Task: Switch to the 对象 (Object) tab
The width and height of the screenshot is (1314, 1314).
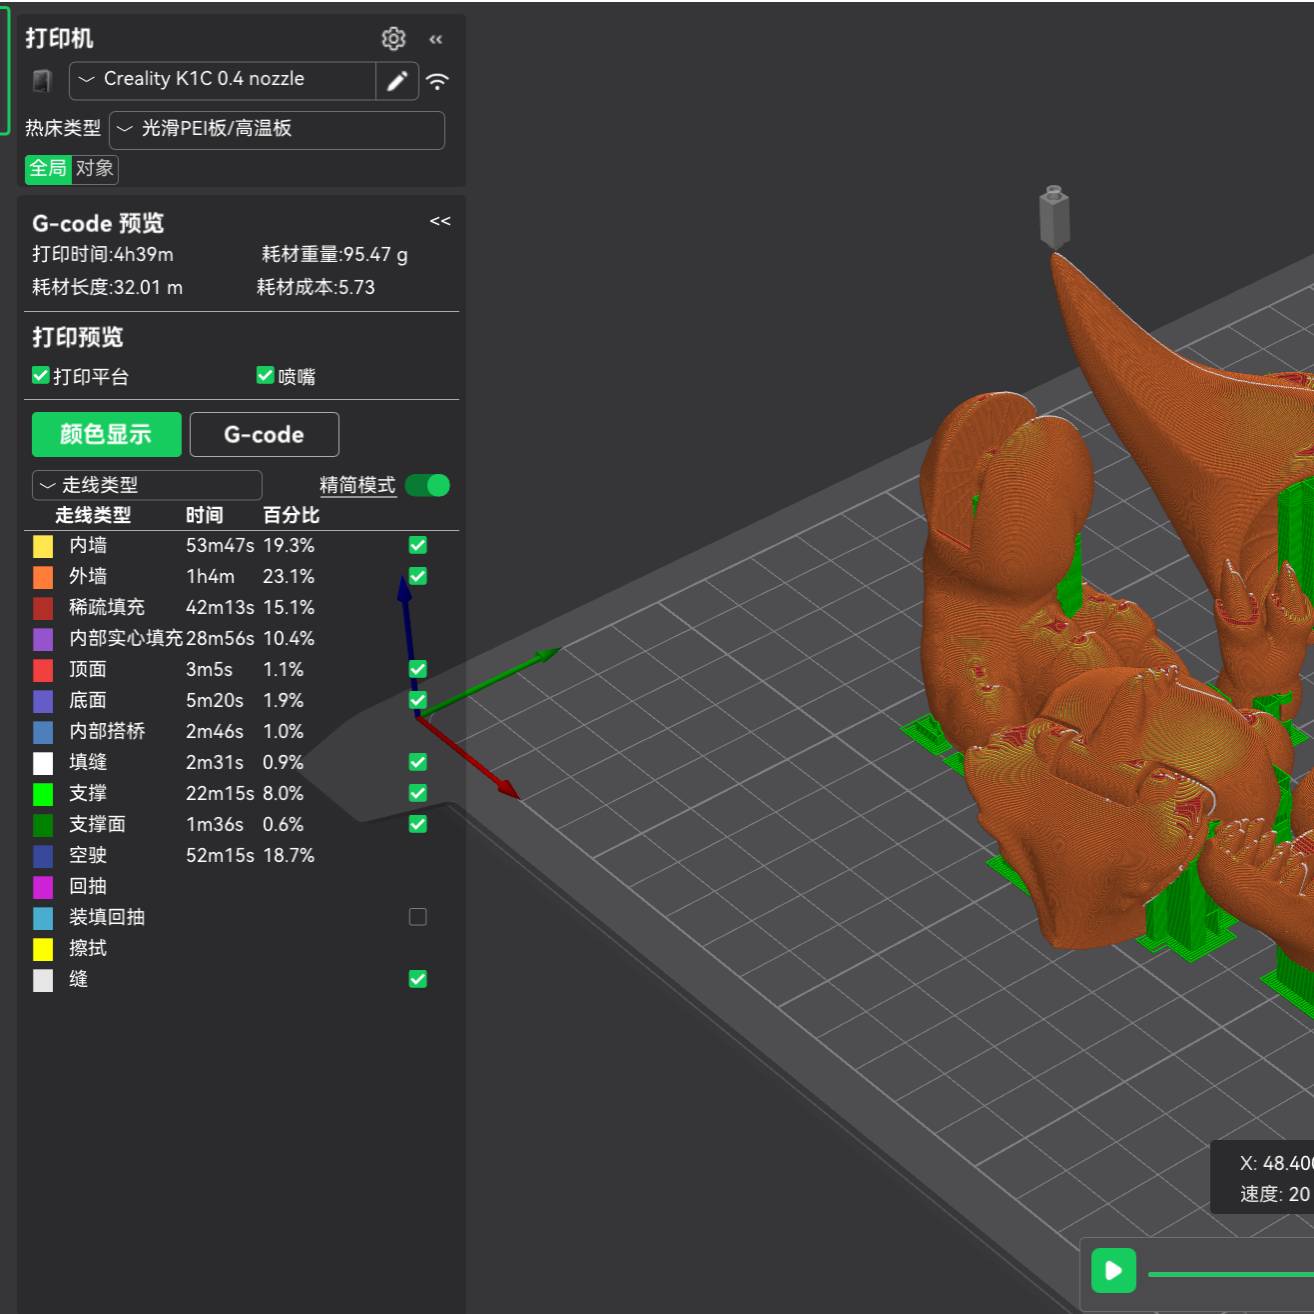Action: [x=95, y=169]
